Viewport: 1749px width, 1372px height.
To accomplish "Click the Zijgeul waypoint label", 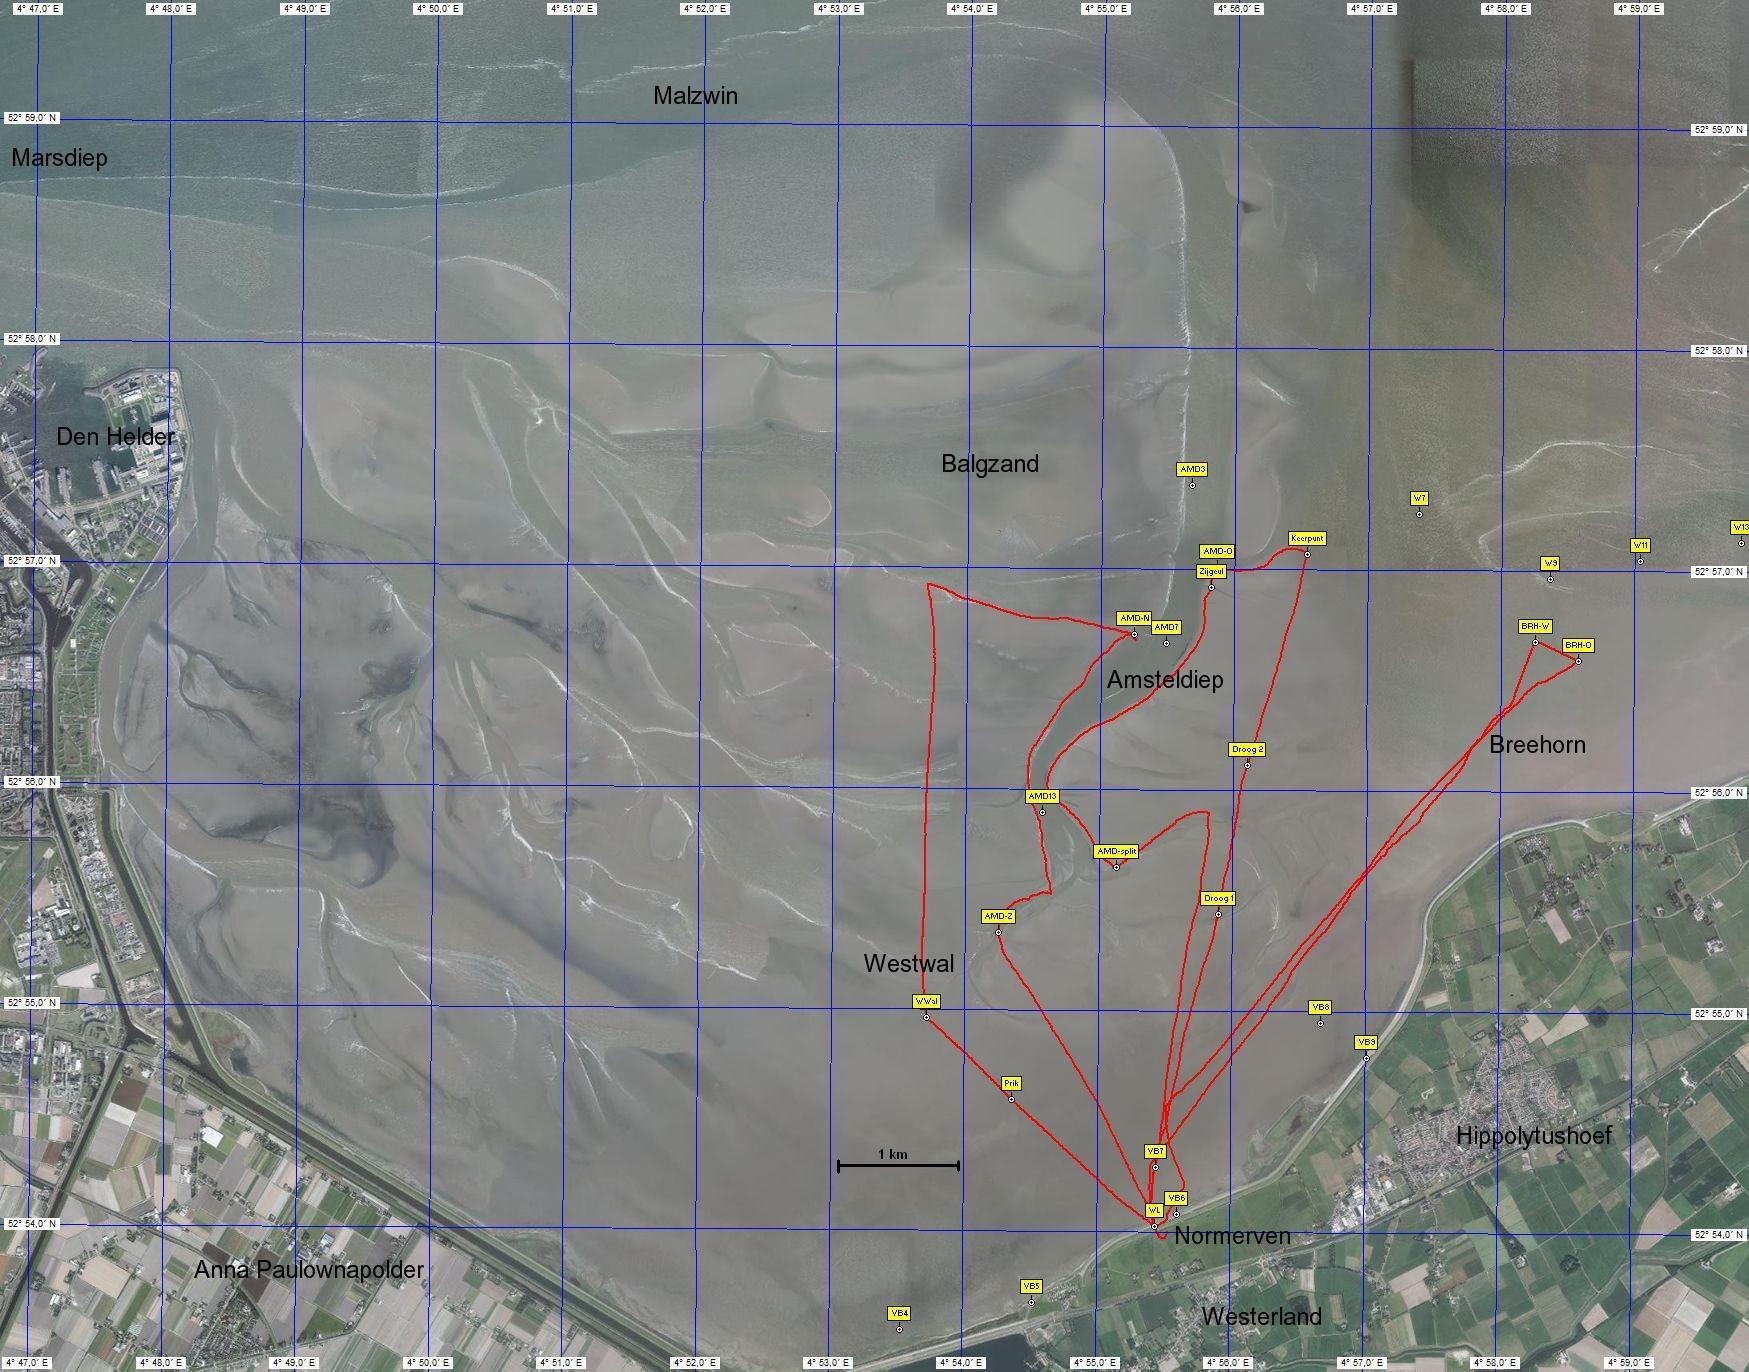I will tap(1211, 572).
